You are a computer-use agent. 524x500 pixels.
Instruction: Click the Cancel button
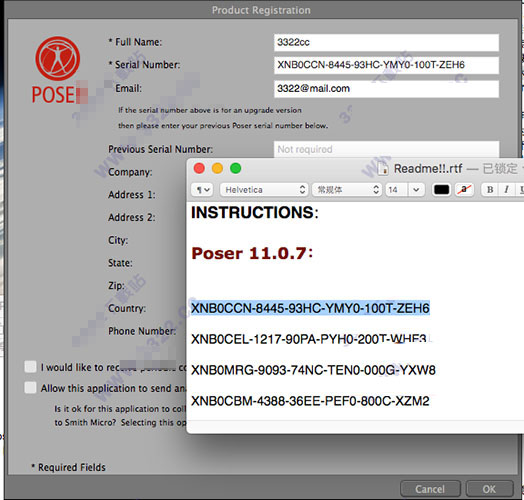point(430,489)
